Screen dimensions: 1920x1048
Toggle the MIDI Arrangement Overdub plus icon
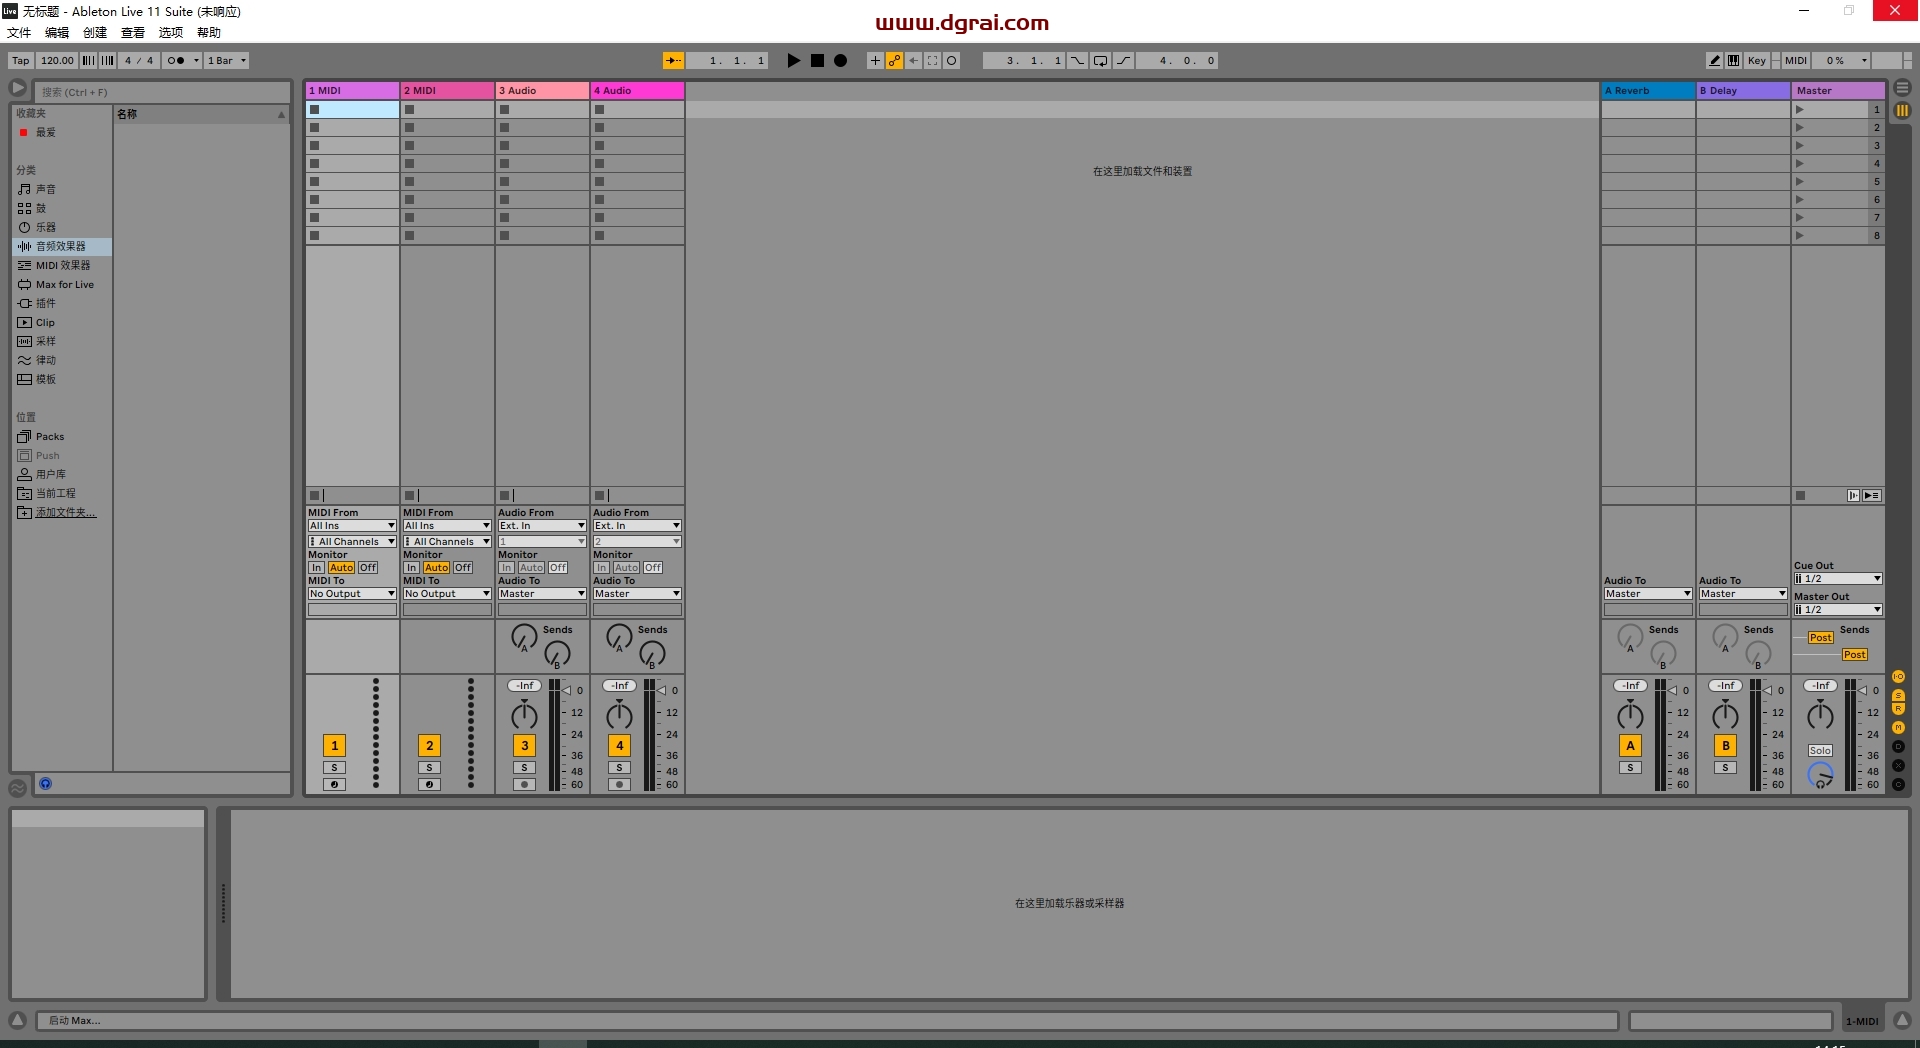875,60
